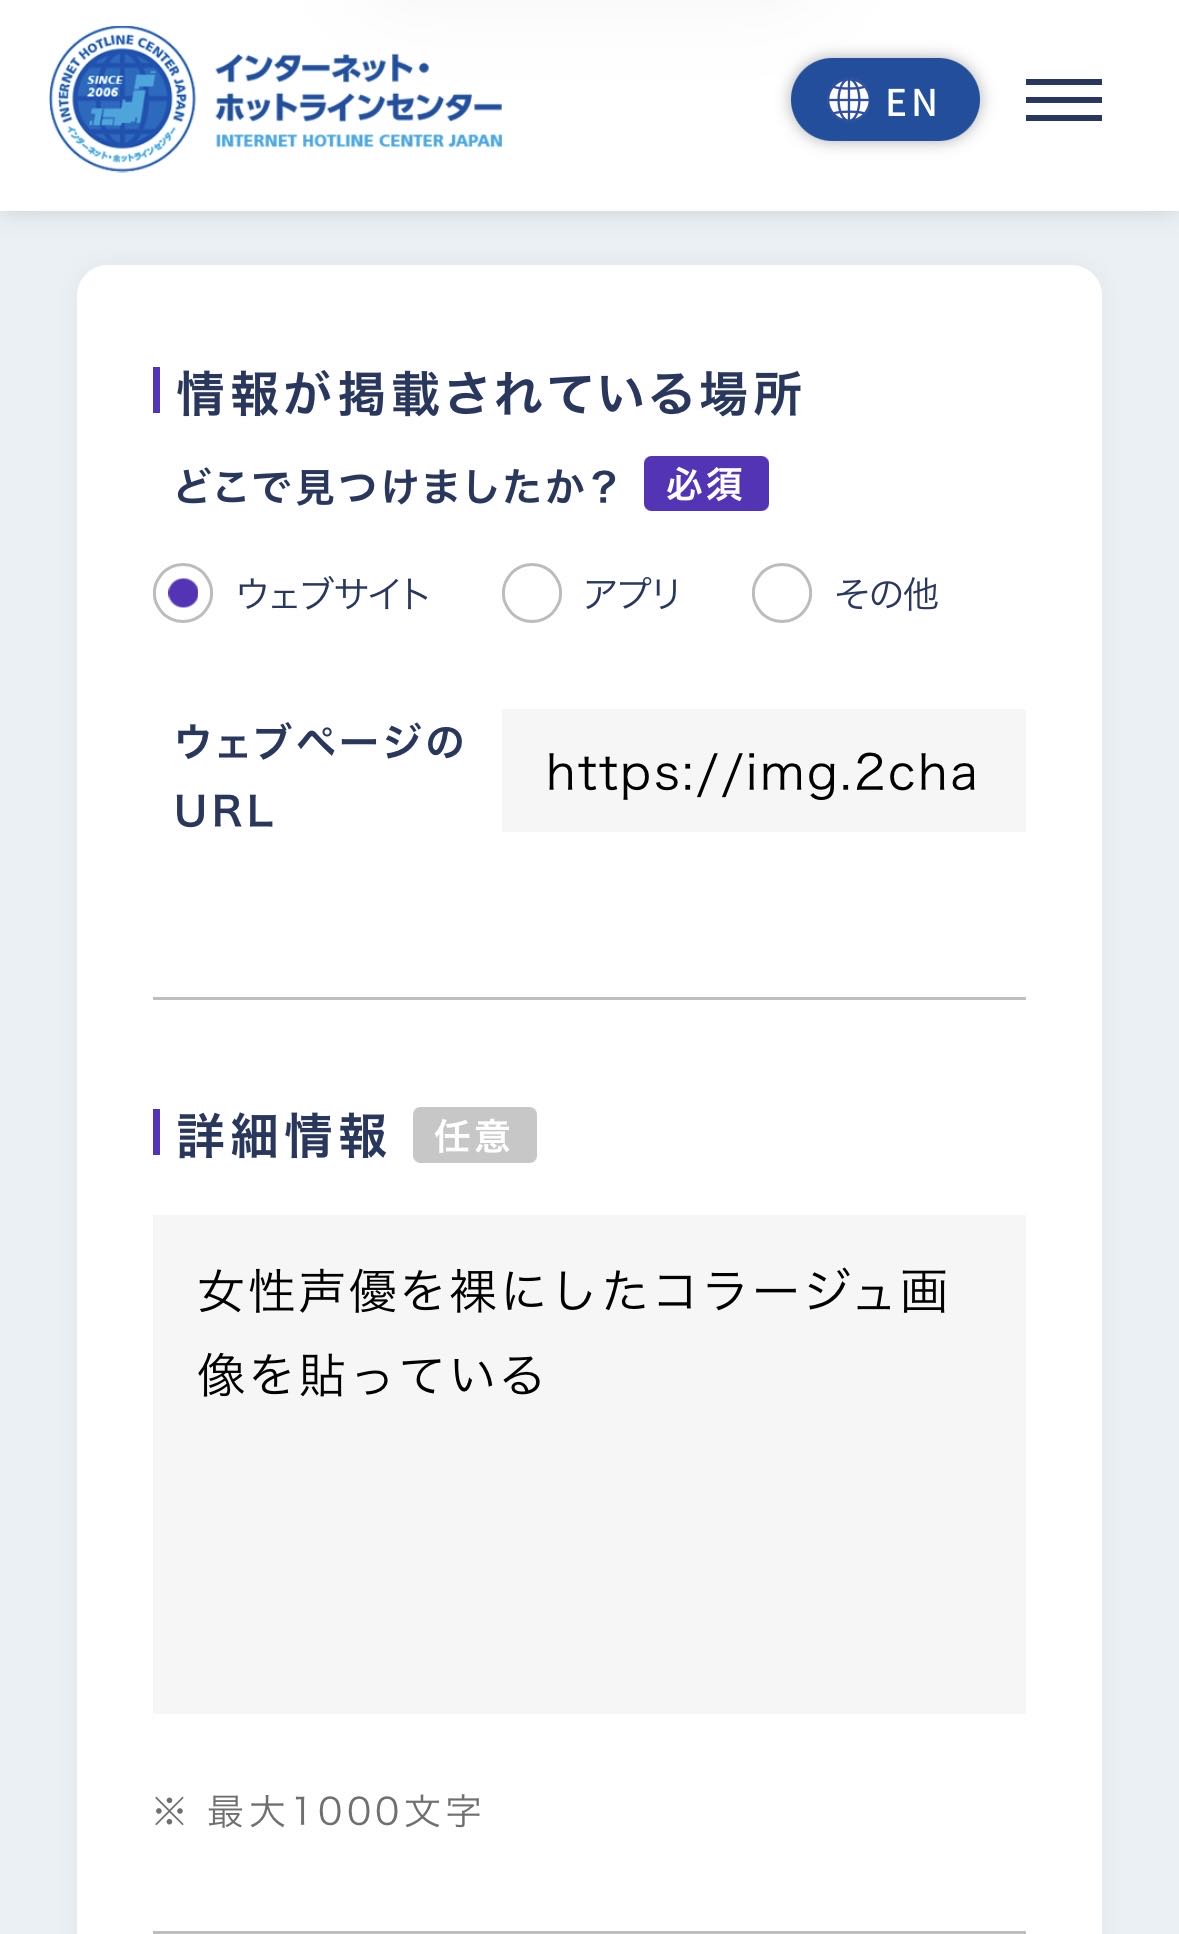Click the INTERNET HOTLINE CENTER JAPAN subtitle
Viewport: 1179px width, 1934px height.
pyautogui.click(x=358, y=141)
